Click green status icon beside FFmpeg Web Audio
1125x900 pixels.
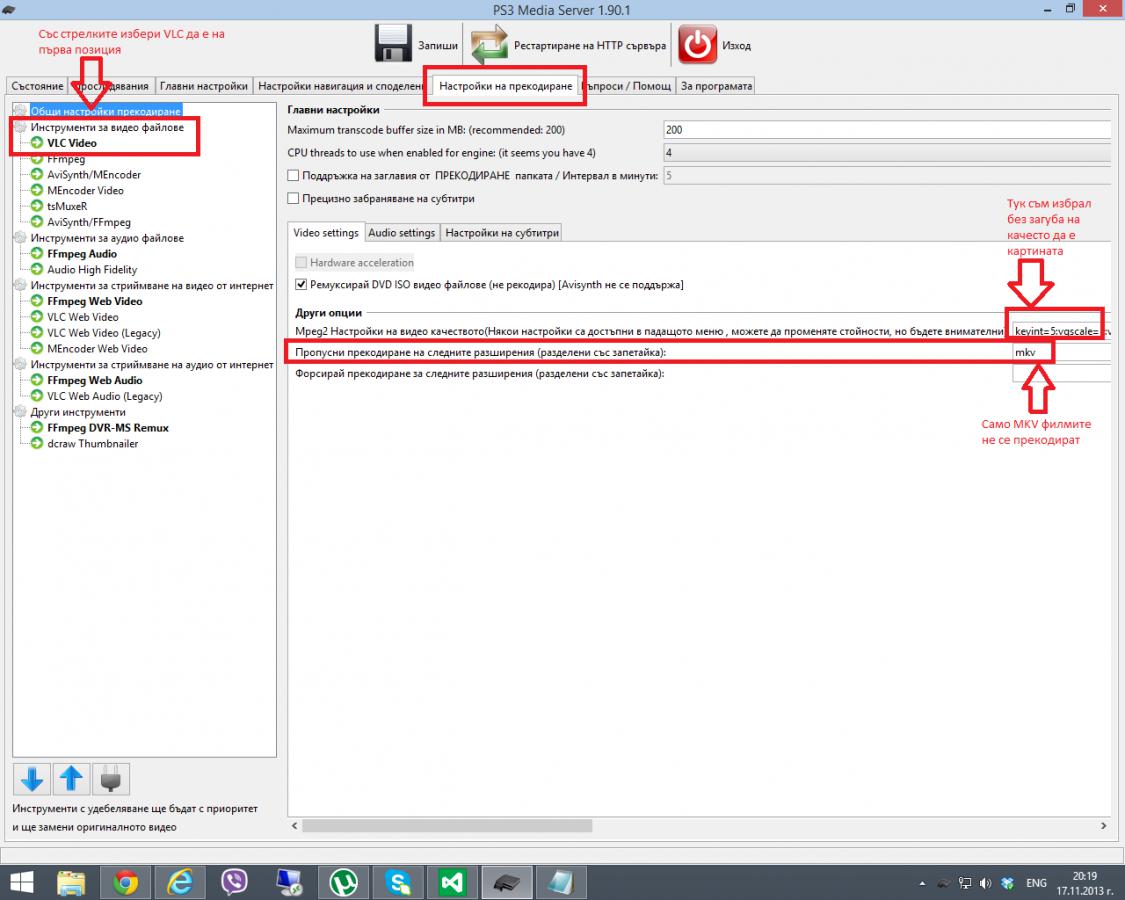click(x=37, y=380)
